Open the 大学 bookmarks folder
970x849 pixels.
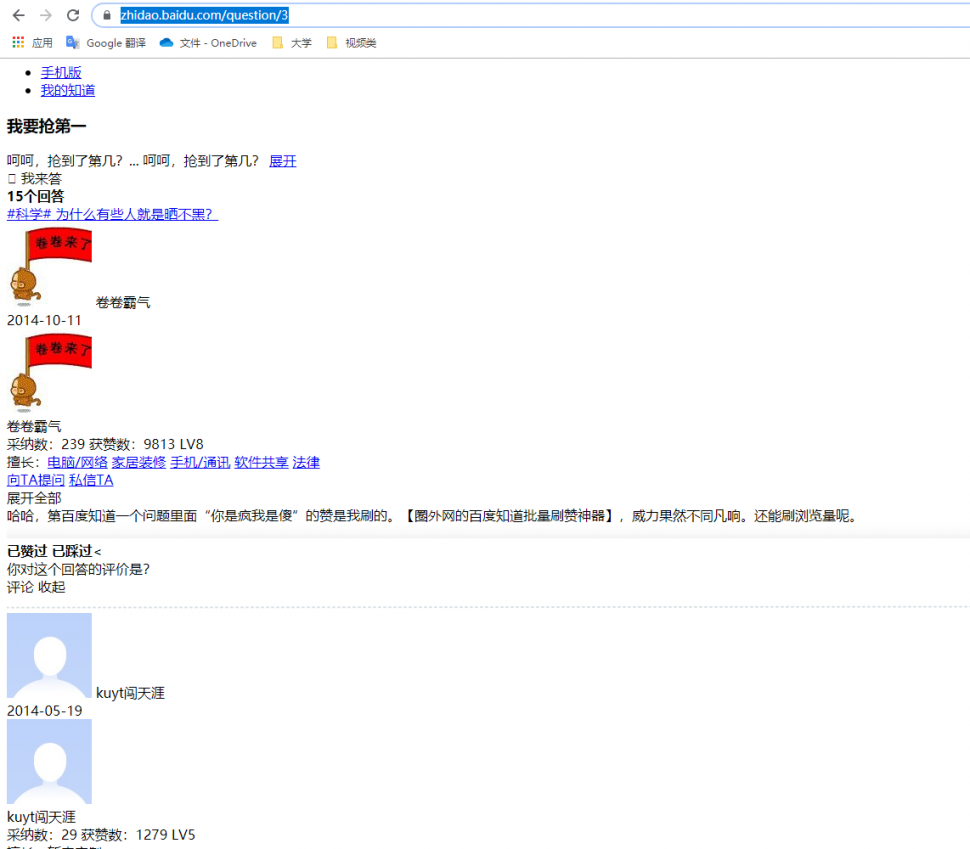291,43
